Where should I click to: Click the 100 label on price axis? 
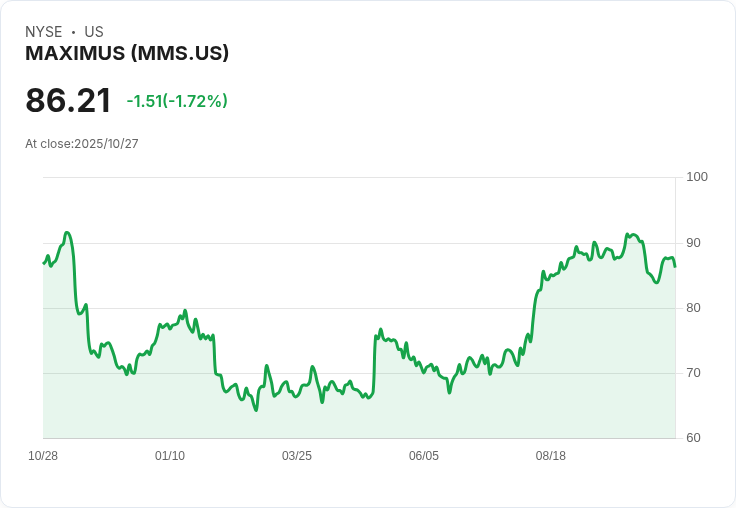point(697,177)
